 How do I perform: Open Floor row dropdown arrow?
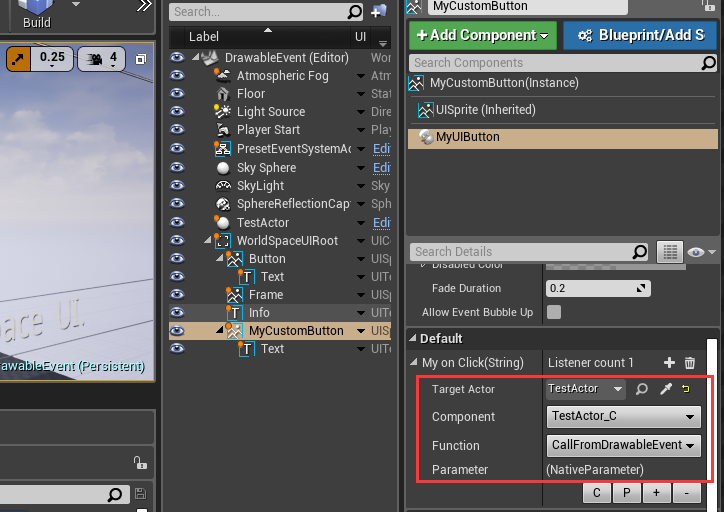(x=361, y=94)
